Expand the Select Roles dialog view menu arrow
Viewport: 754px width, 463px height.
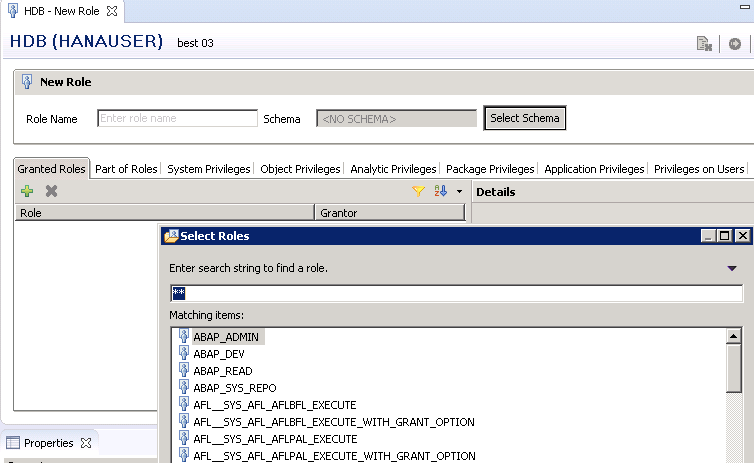733,268
